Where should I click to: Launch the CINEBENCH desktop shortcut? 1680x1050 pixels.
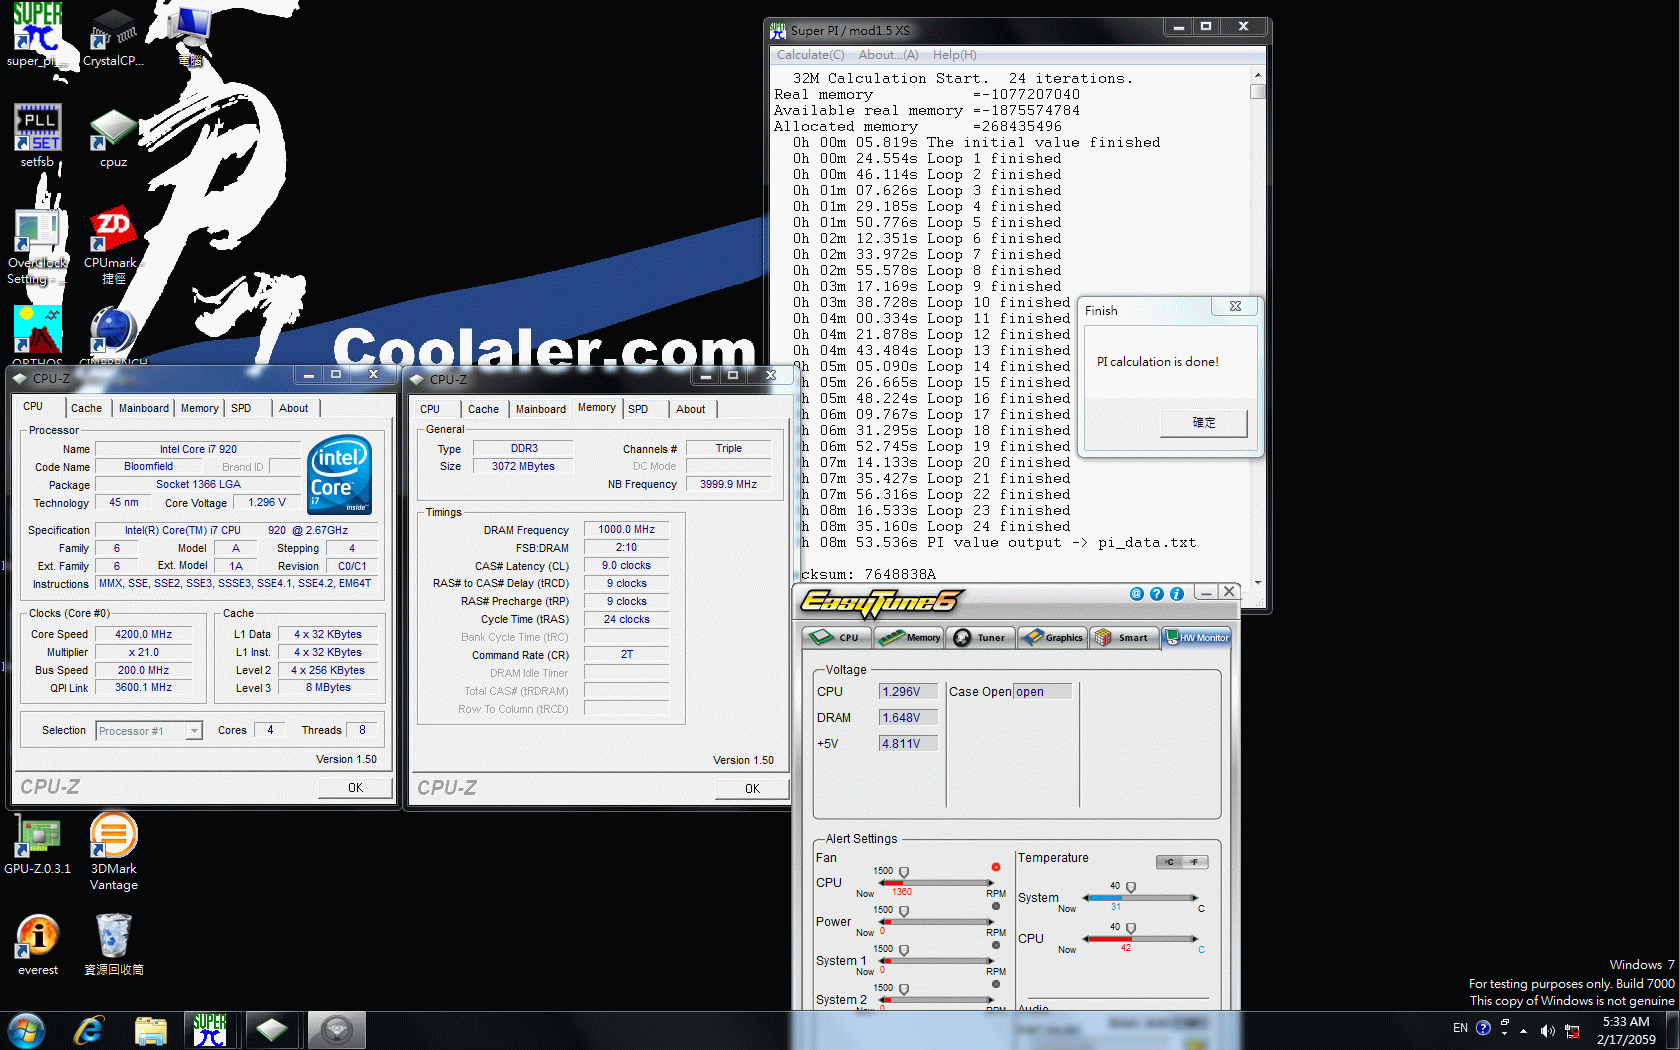pyautogui.click(x=113, y=334)
